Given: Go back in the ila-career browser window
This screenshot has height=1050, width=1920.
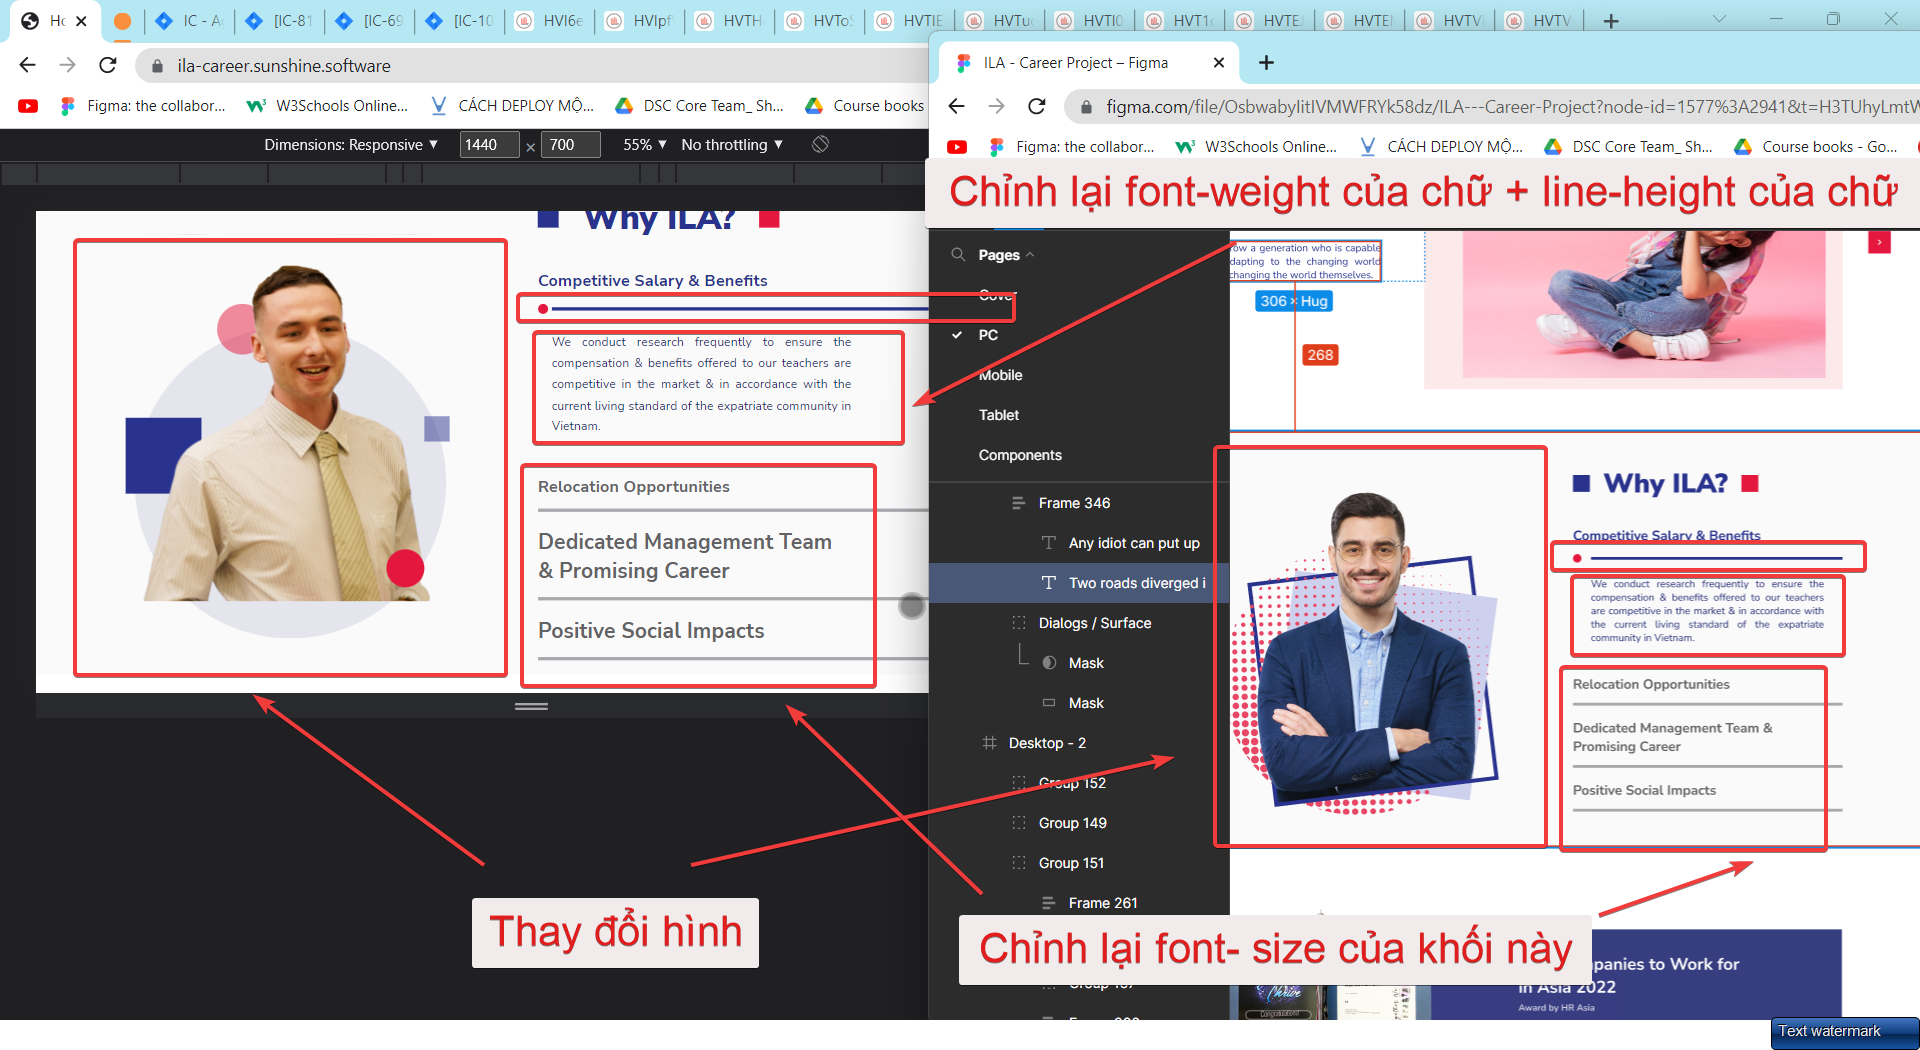Looking at the screenshot, I should 27,65.
